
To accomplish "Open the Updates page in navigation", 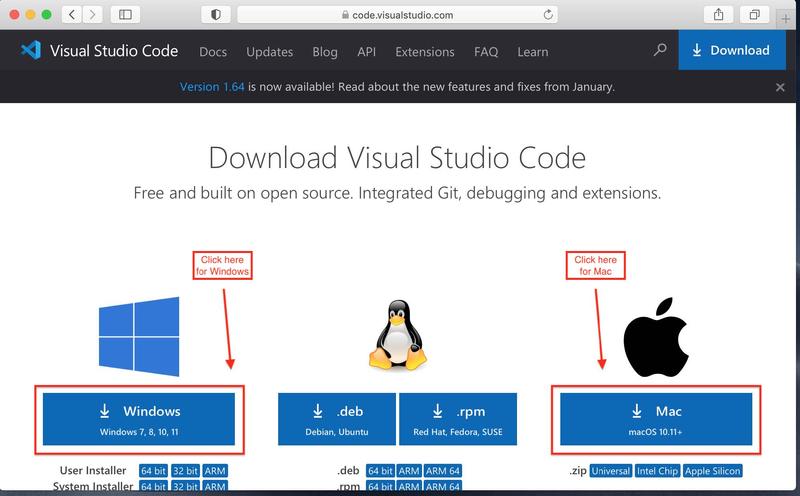I will coord(269,51).
